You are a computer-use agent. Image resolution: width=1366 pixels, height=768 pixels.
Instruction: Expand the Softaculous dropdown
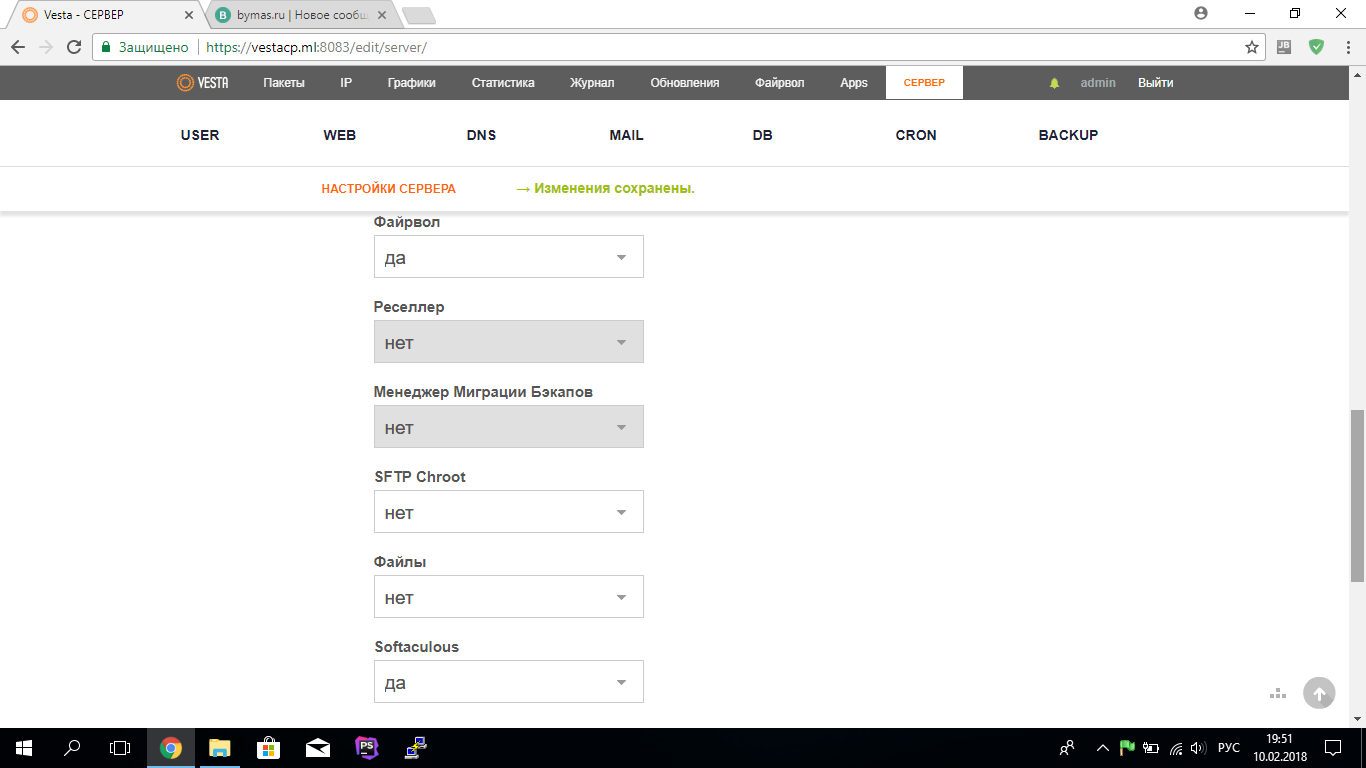coord(508,682)
